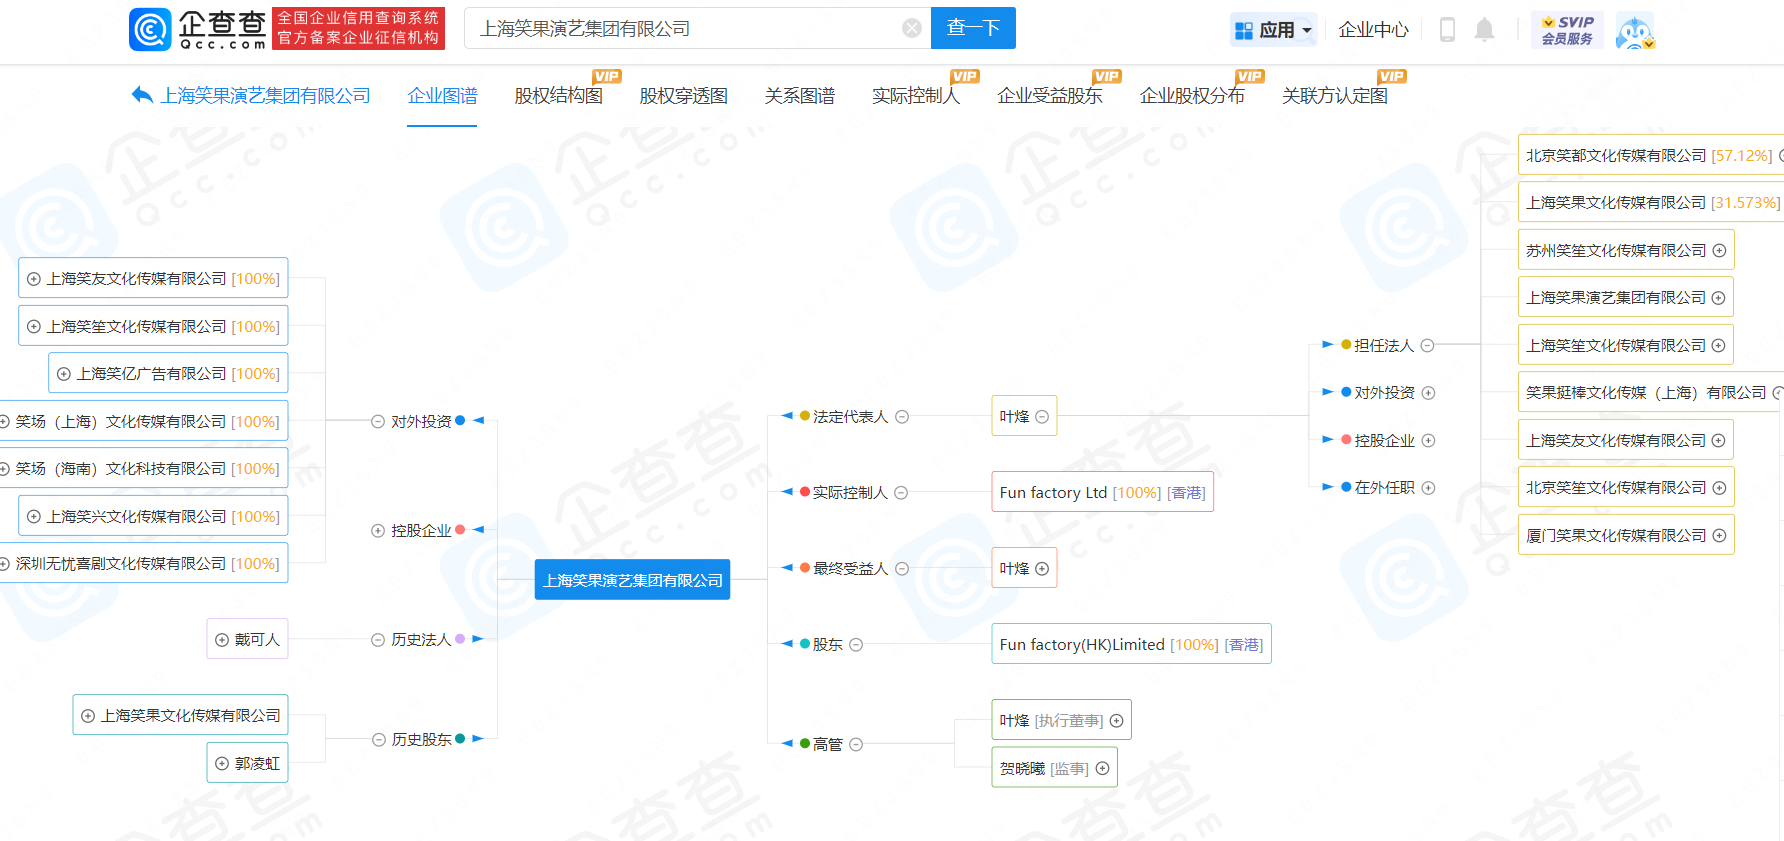The width and height of the screenshot is (1784, 841).
Task: Open 企业中心 link
Action: 1374,30
